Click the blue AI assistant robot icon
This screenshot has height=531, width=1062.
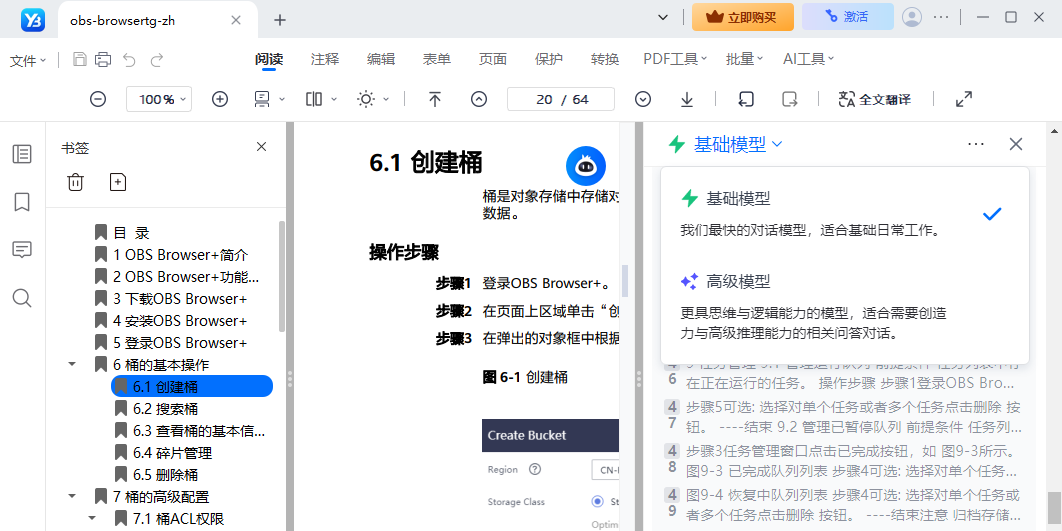pyautogui.click(x=586, y=167)
